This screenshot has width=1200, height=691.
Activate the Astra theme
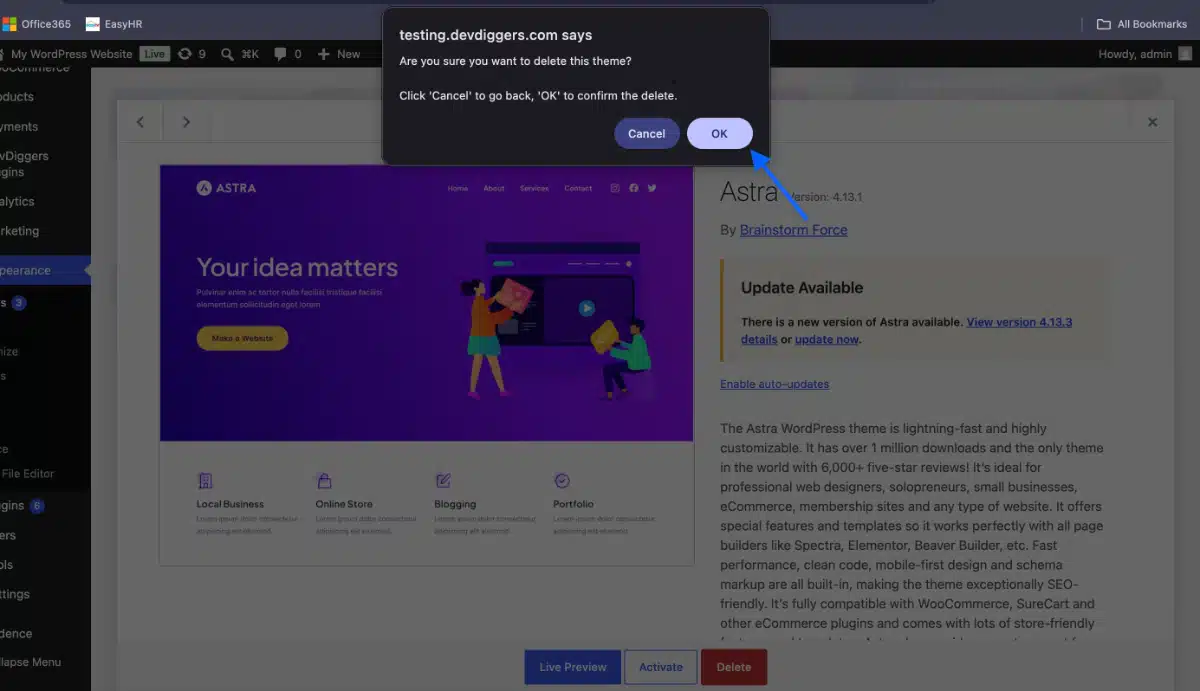pyautogui.click(x=661, y=667)
